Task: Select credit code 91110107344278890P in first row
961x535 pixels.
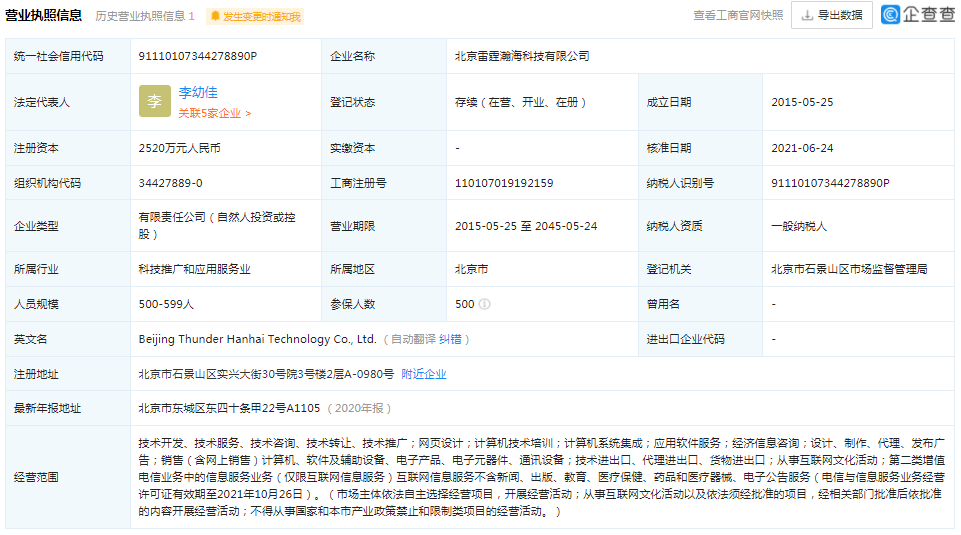Action: click(197, 56)
